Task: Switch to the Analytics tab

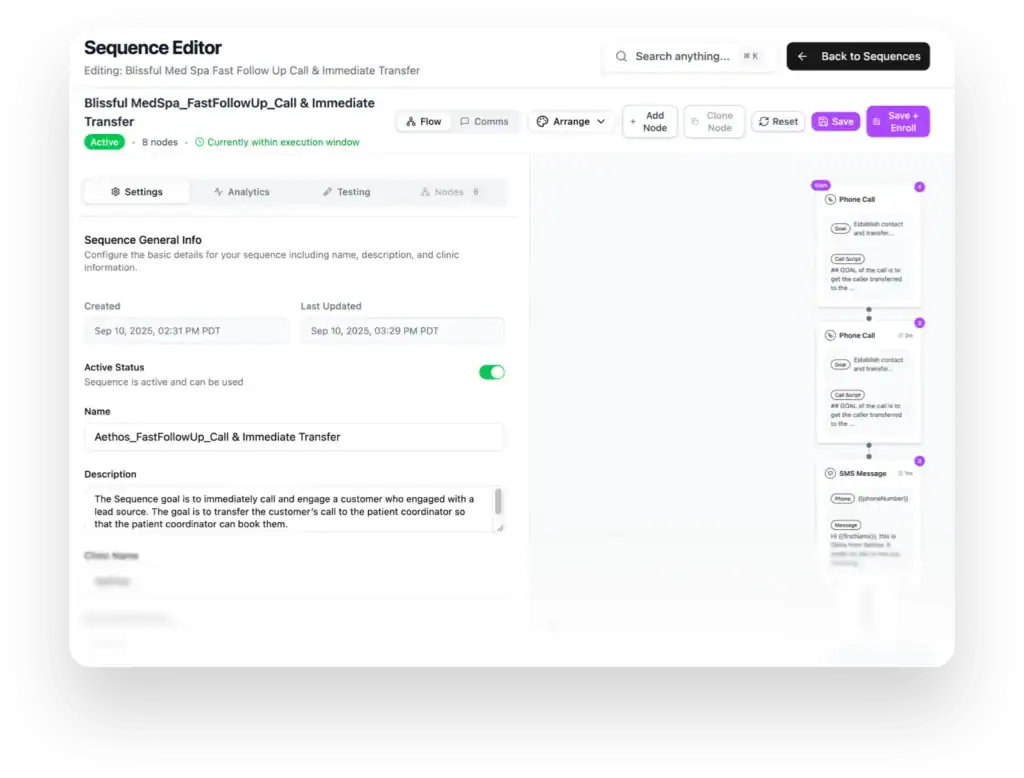Action: tap(242, 192)
